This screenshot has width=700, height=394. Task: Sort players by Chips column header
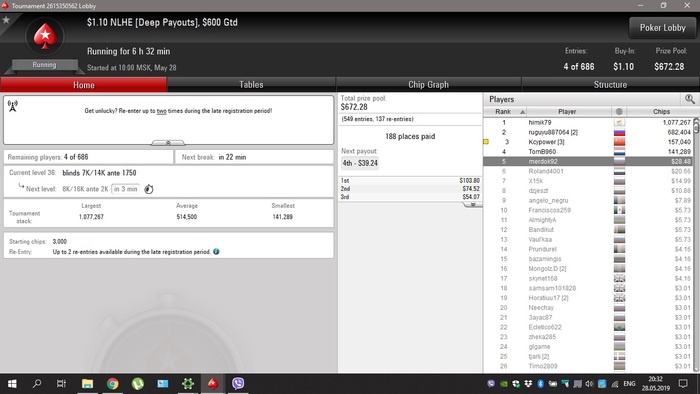661,112
